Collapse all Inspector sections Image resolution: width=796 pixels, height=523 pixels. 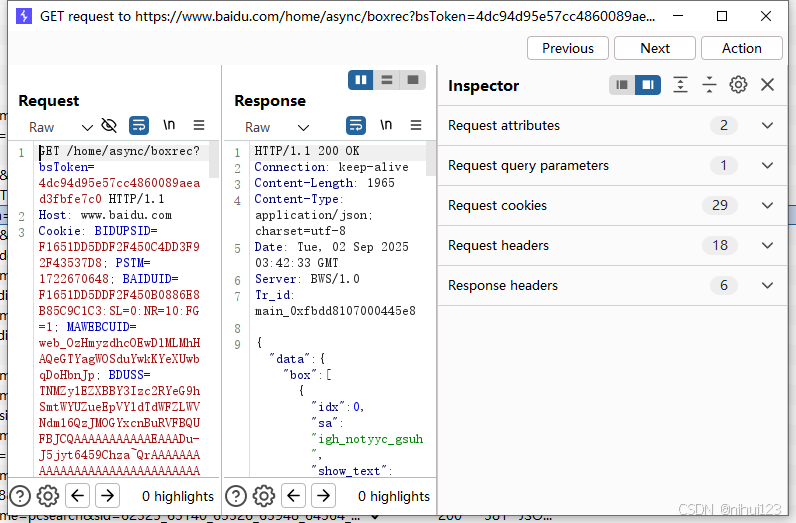click(709, 85)
